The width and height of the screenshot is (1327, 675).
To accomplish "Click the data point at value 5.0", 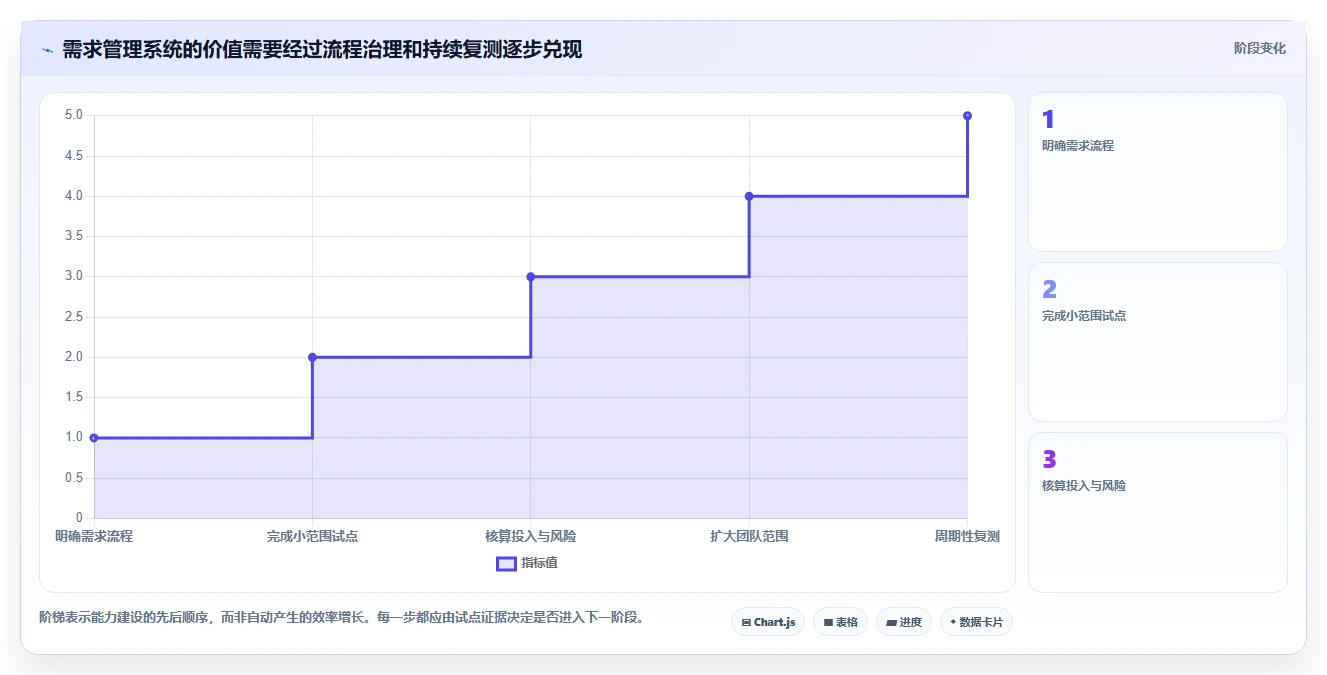I will click(x=967, y=116).
